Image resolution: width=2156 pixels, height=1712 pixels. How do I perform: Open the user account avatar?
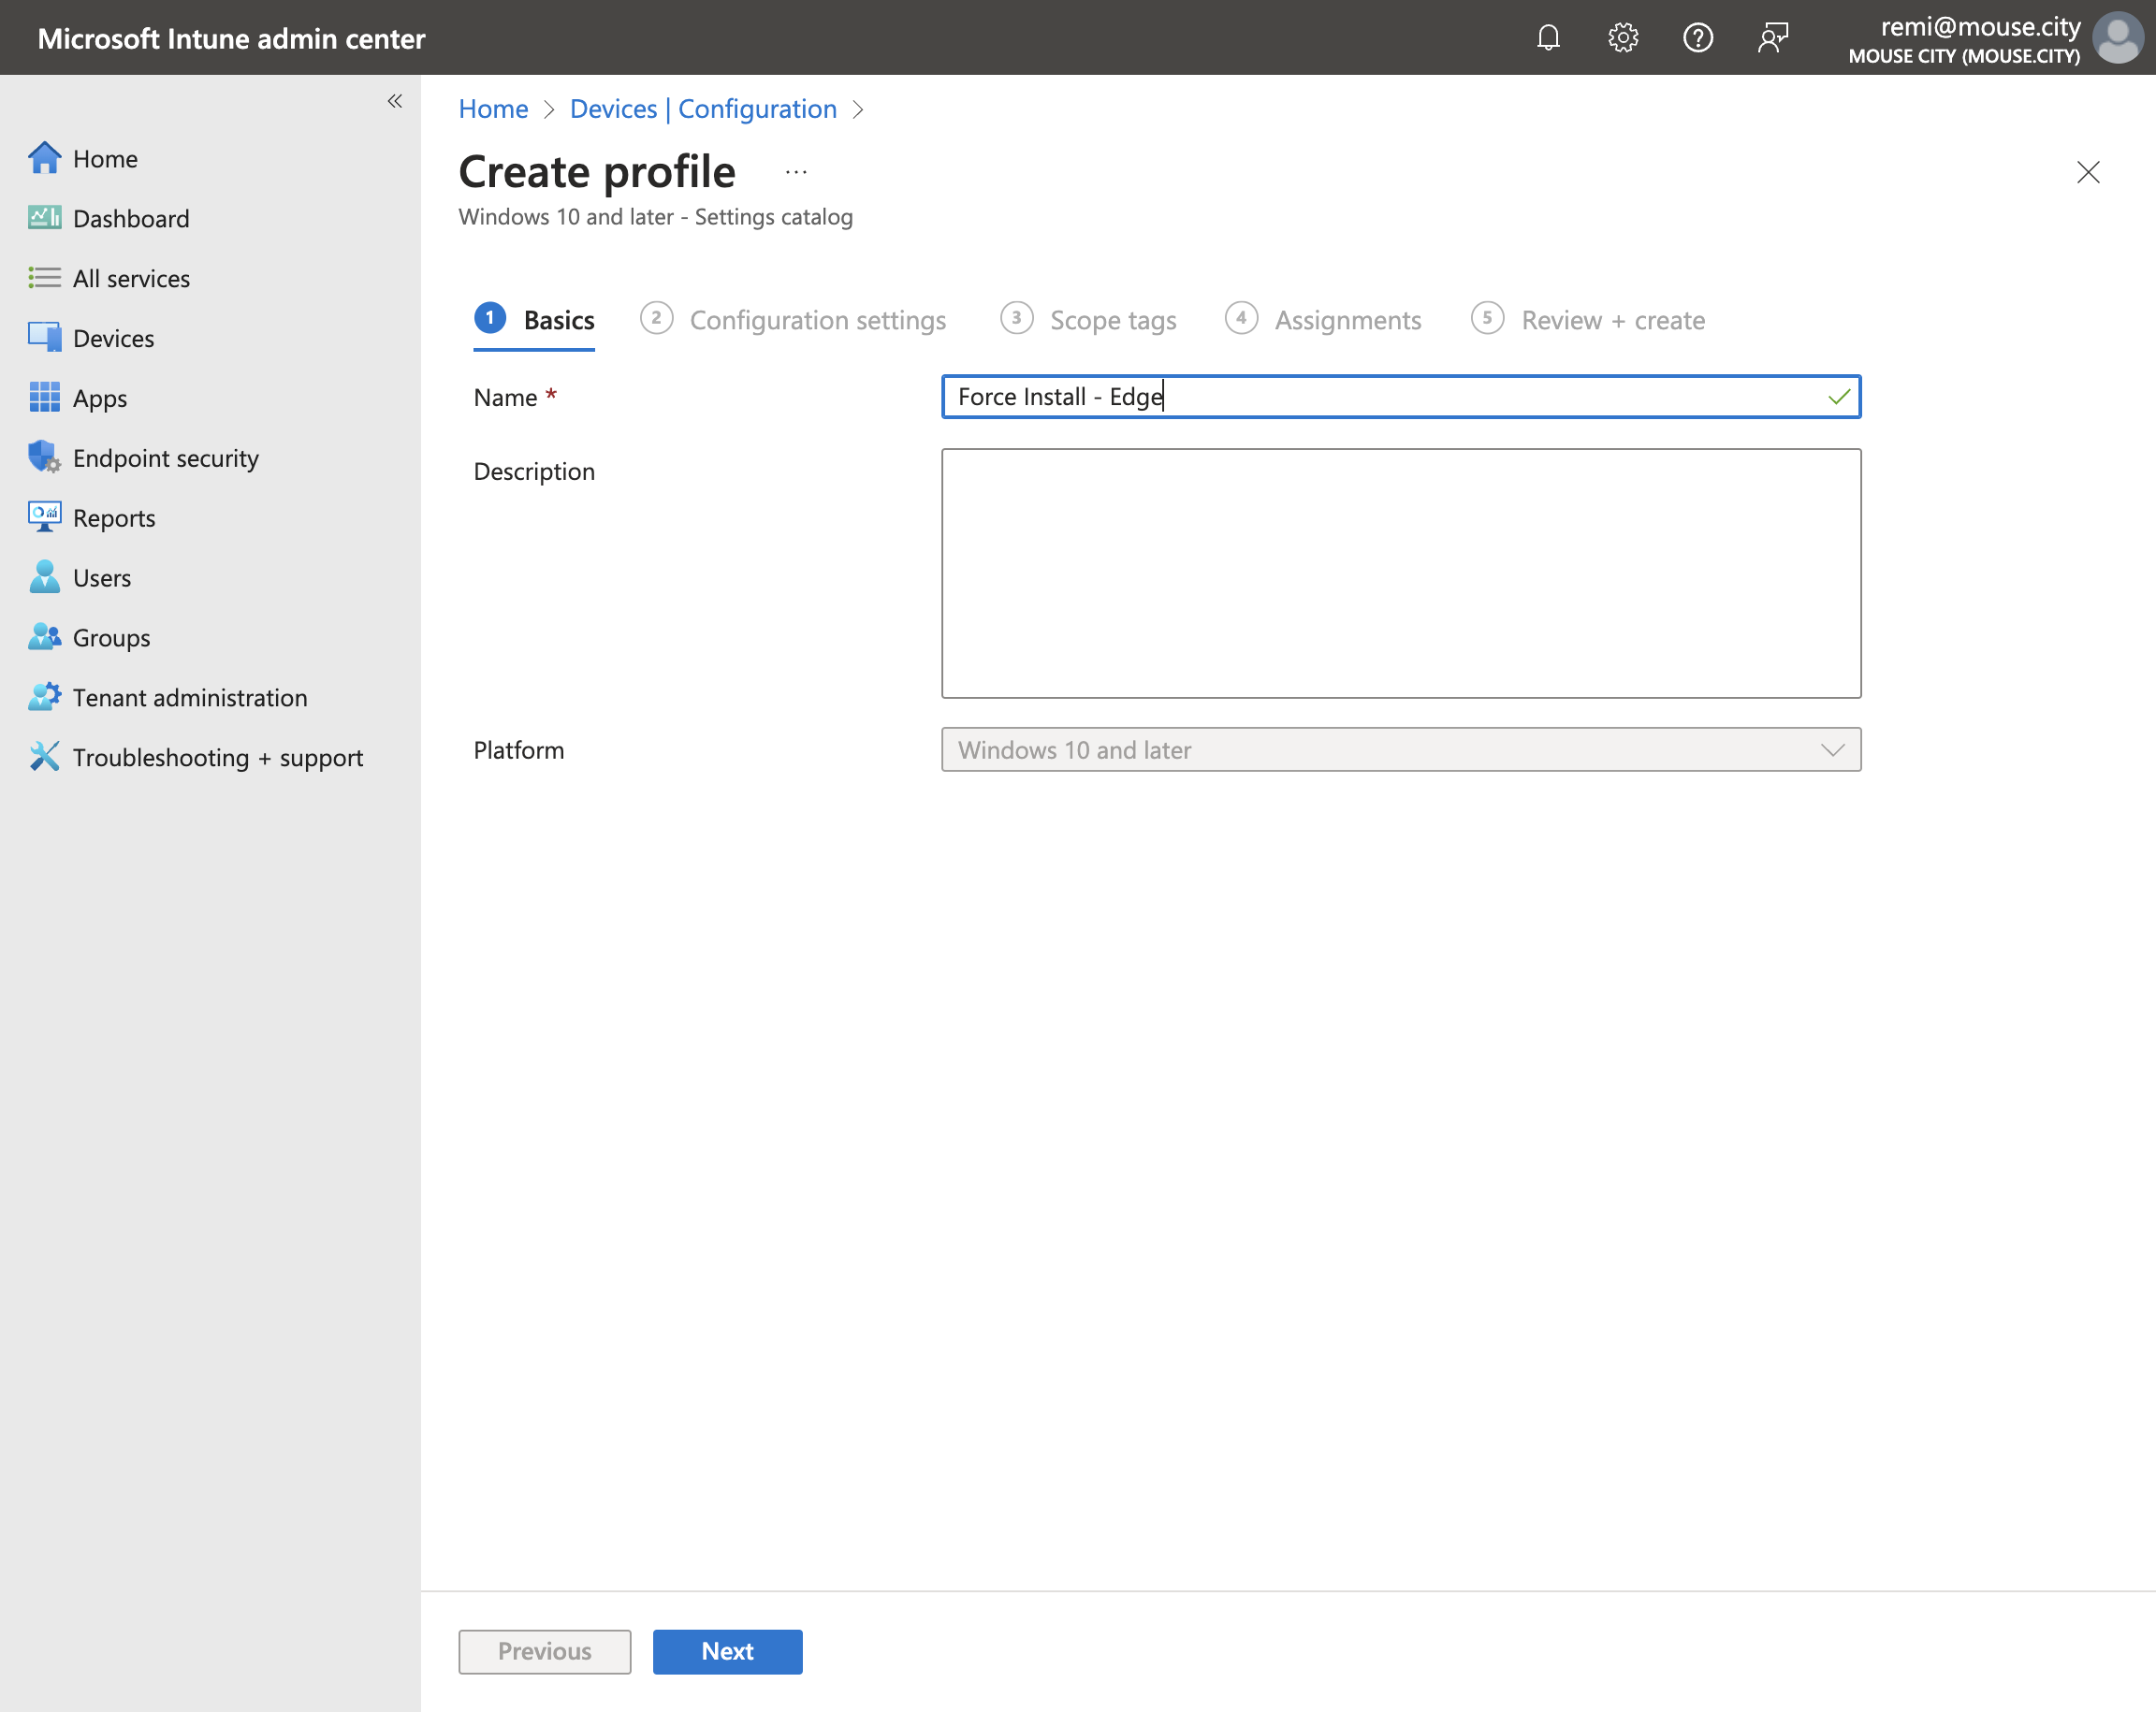[x=2117, y=38]
